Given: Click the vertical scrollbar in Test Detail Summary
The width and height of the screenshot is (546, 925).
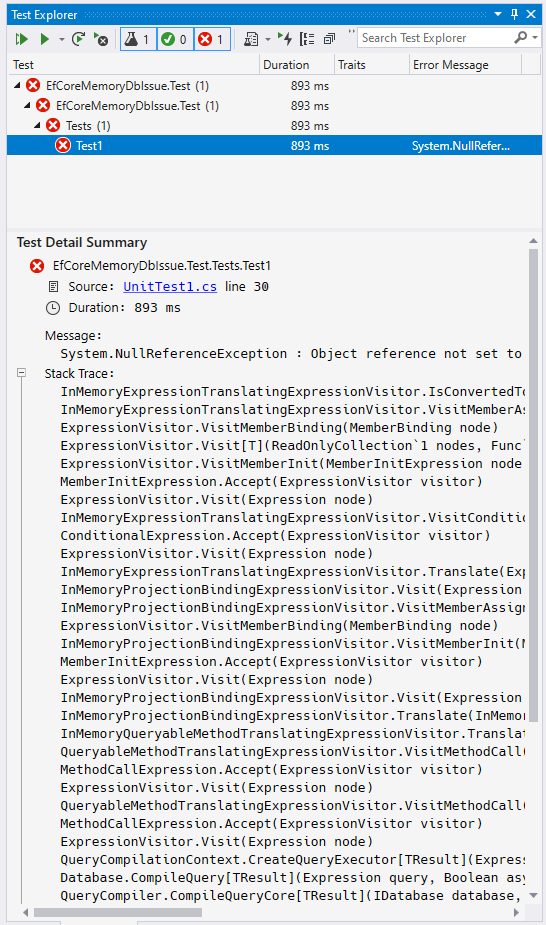Looking at the screenshot, I should pos(534,485).
